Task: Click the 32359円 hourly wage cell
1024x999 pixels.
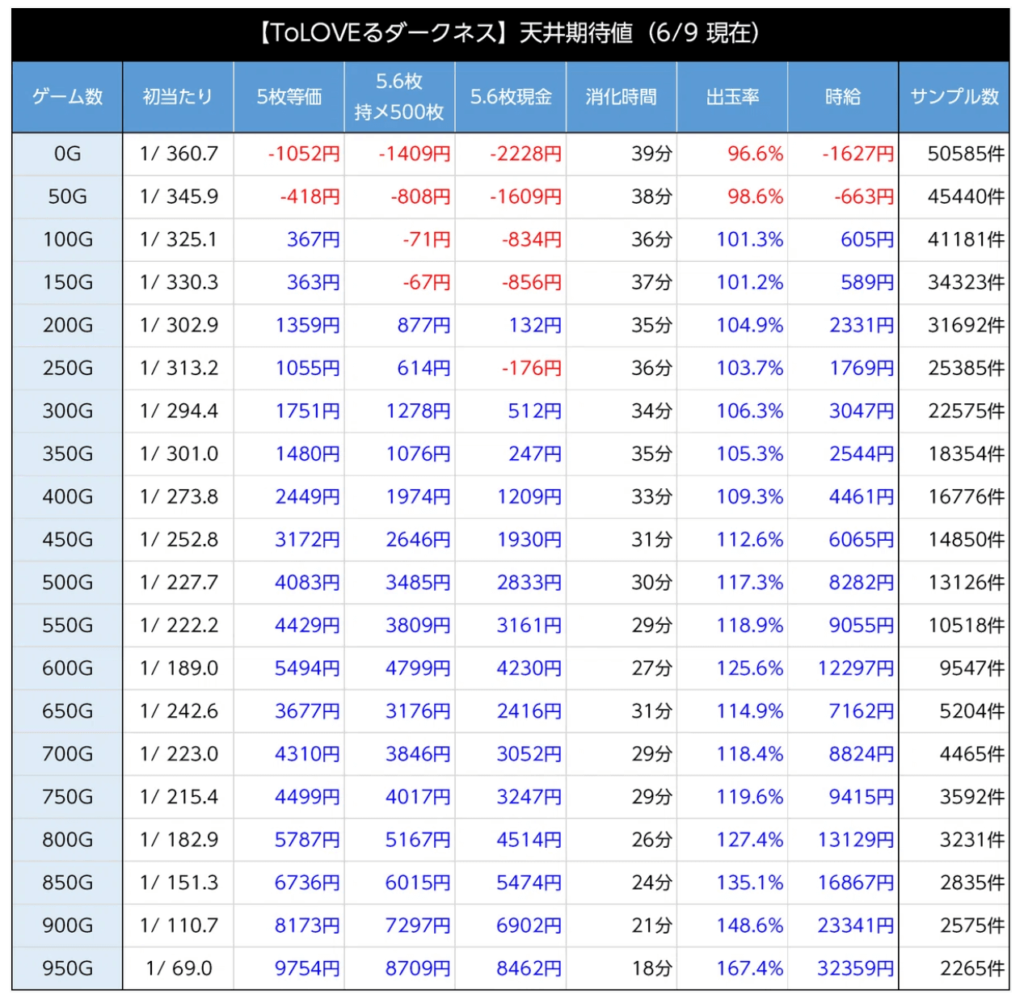Action: (843, 968)
